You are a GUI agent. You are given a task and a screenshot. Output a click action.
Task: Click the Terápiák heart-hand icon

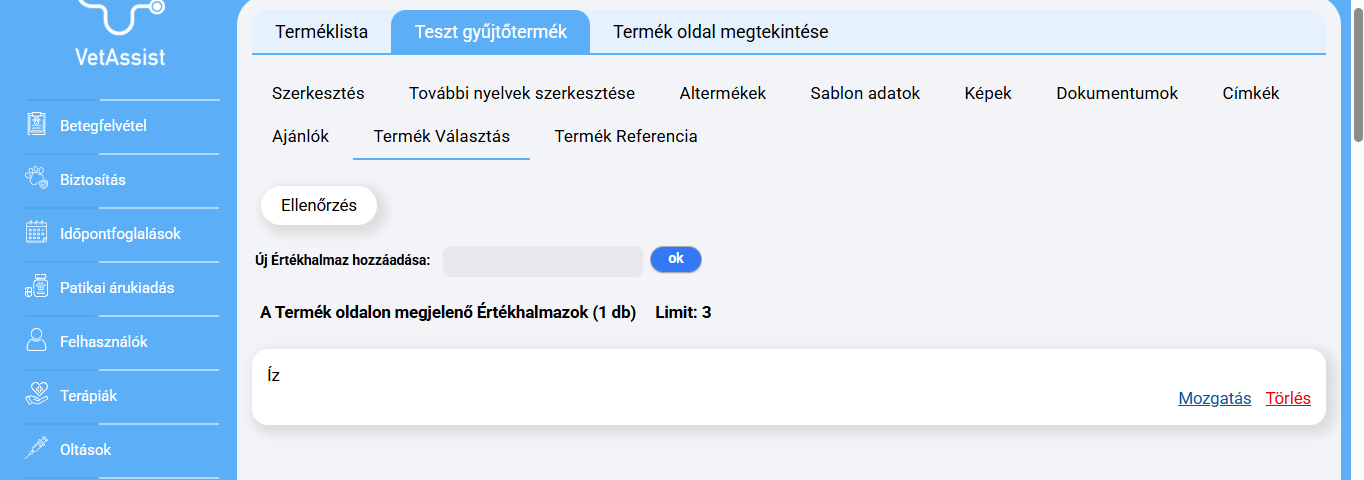coord(37,396)
